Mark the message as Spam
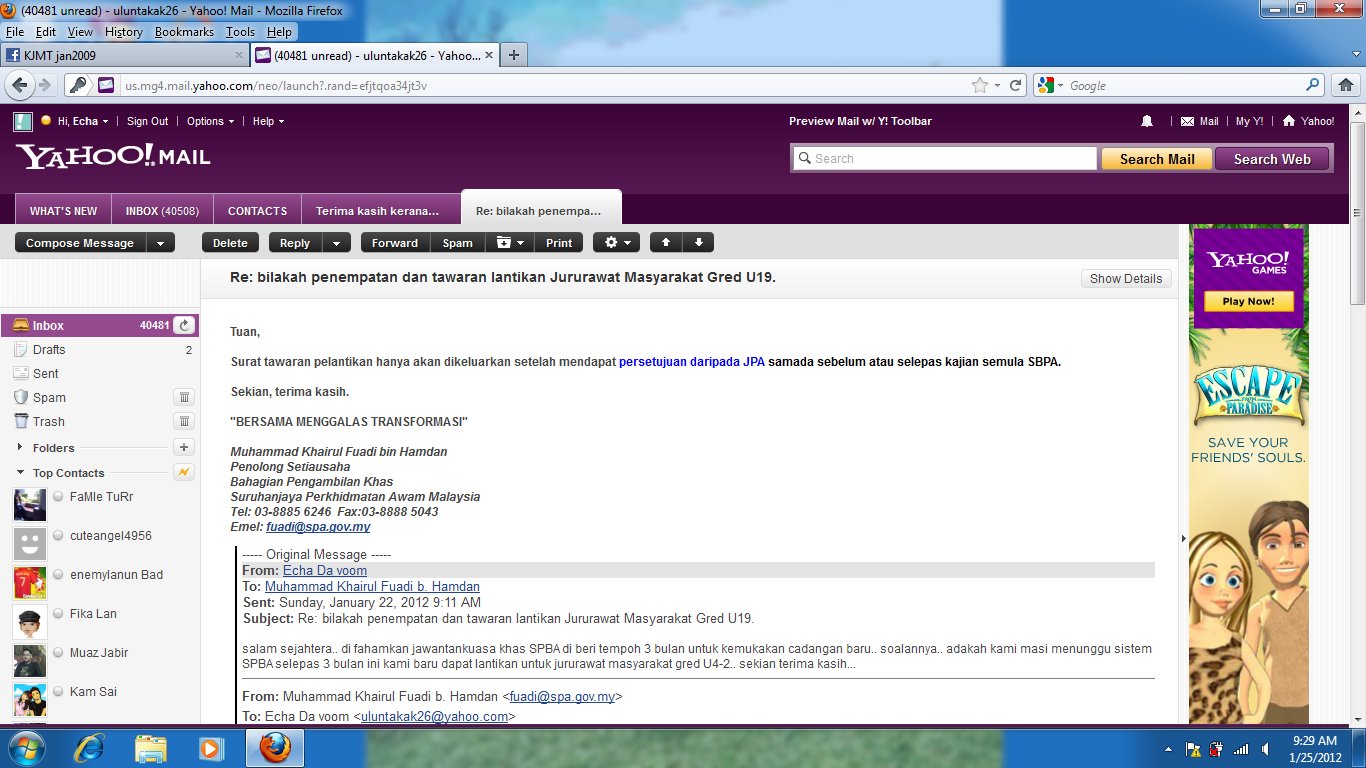The height and width of the screenshot is (768, 1366). click(x=458, y=242)
